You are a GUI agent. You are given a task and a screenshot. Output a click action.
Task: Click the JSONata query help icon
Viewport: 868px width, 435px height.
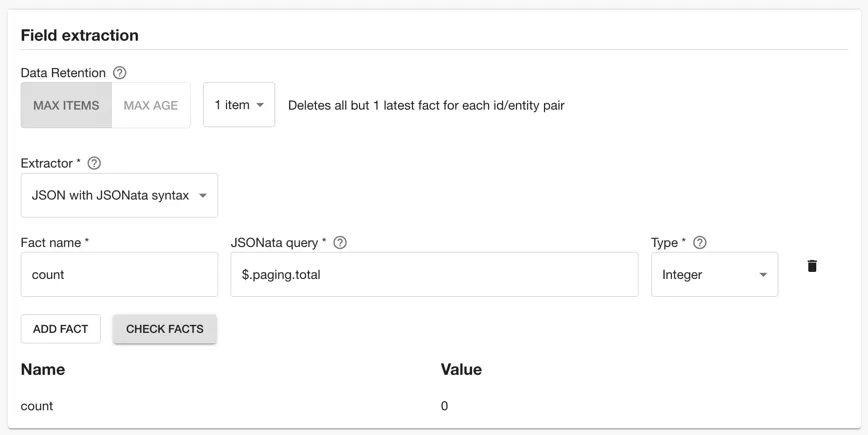(340, 243)
